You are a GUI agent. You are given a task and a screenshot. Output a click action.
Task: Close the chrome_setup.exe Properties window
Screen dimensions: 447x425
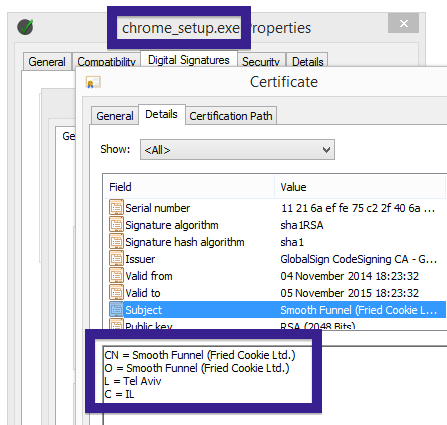(x=403, y=23)
